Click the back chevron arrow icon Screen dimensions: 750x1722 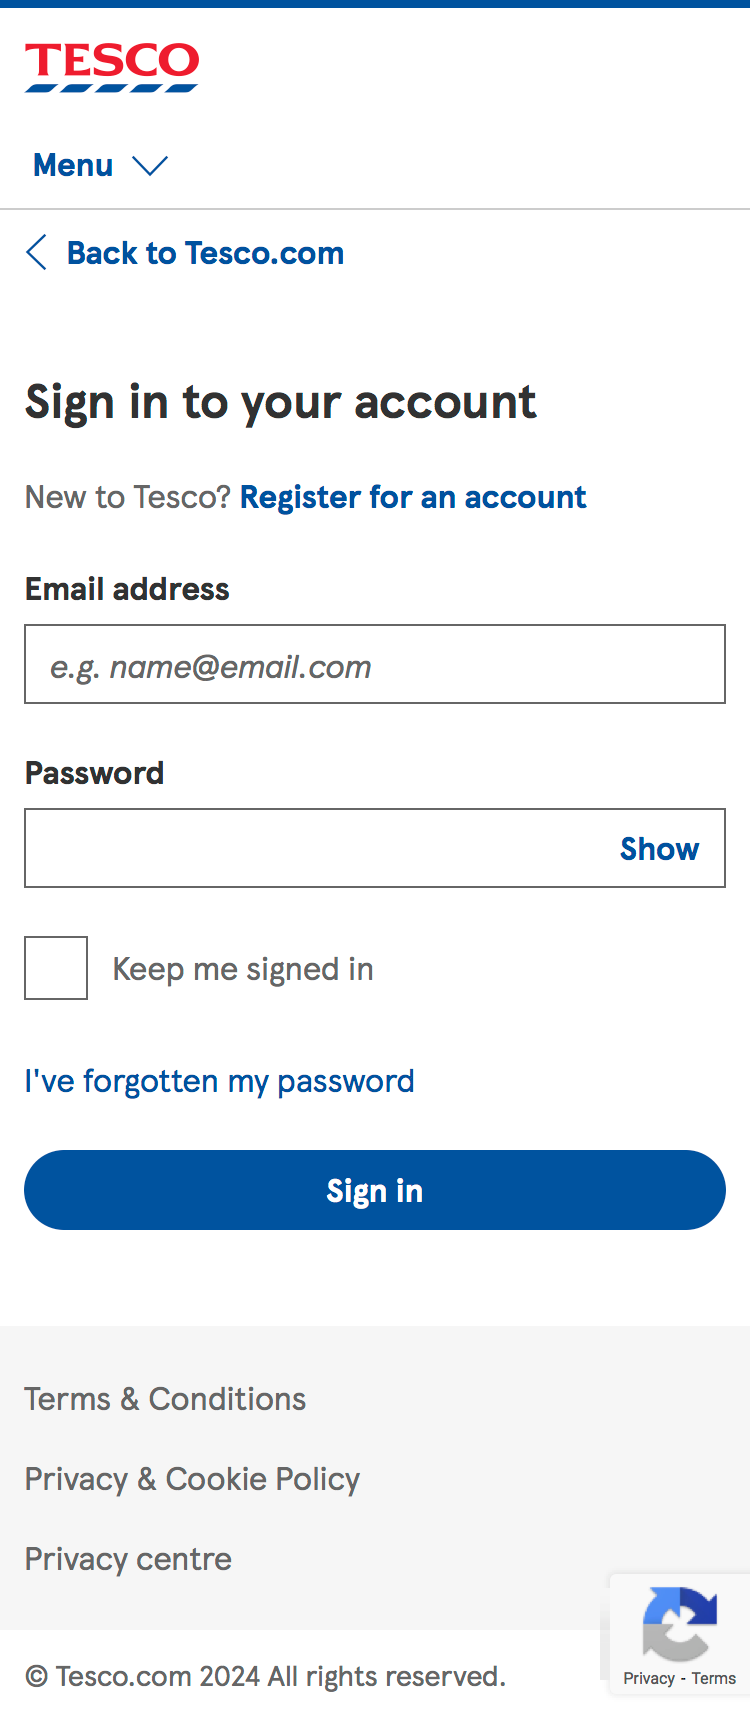(x=36, y=253)
